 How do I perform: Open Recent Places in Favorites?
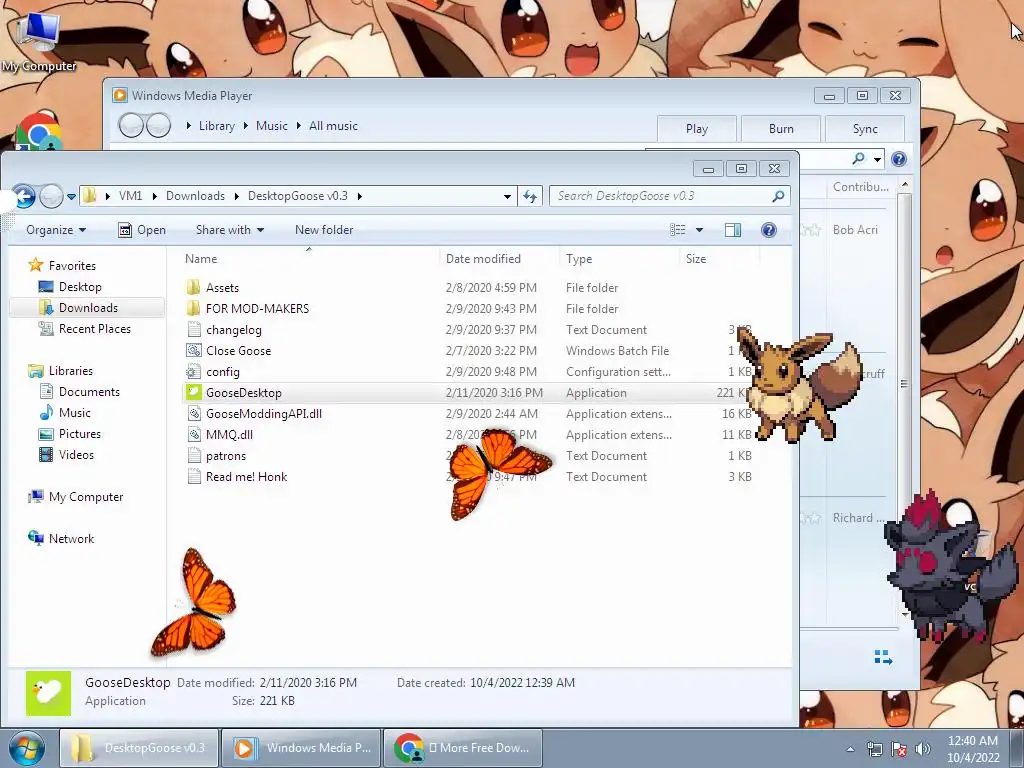pos(94,328)
